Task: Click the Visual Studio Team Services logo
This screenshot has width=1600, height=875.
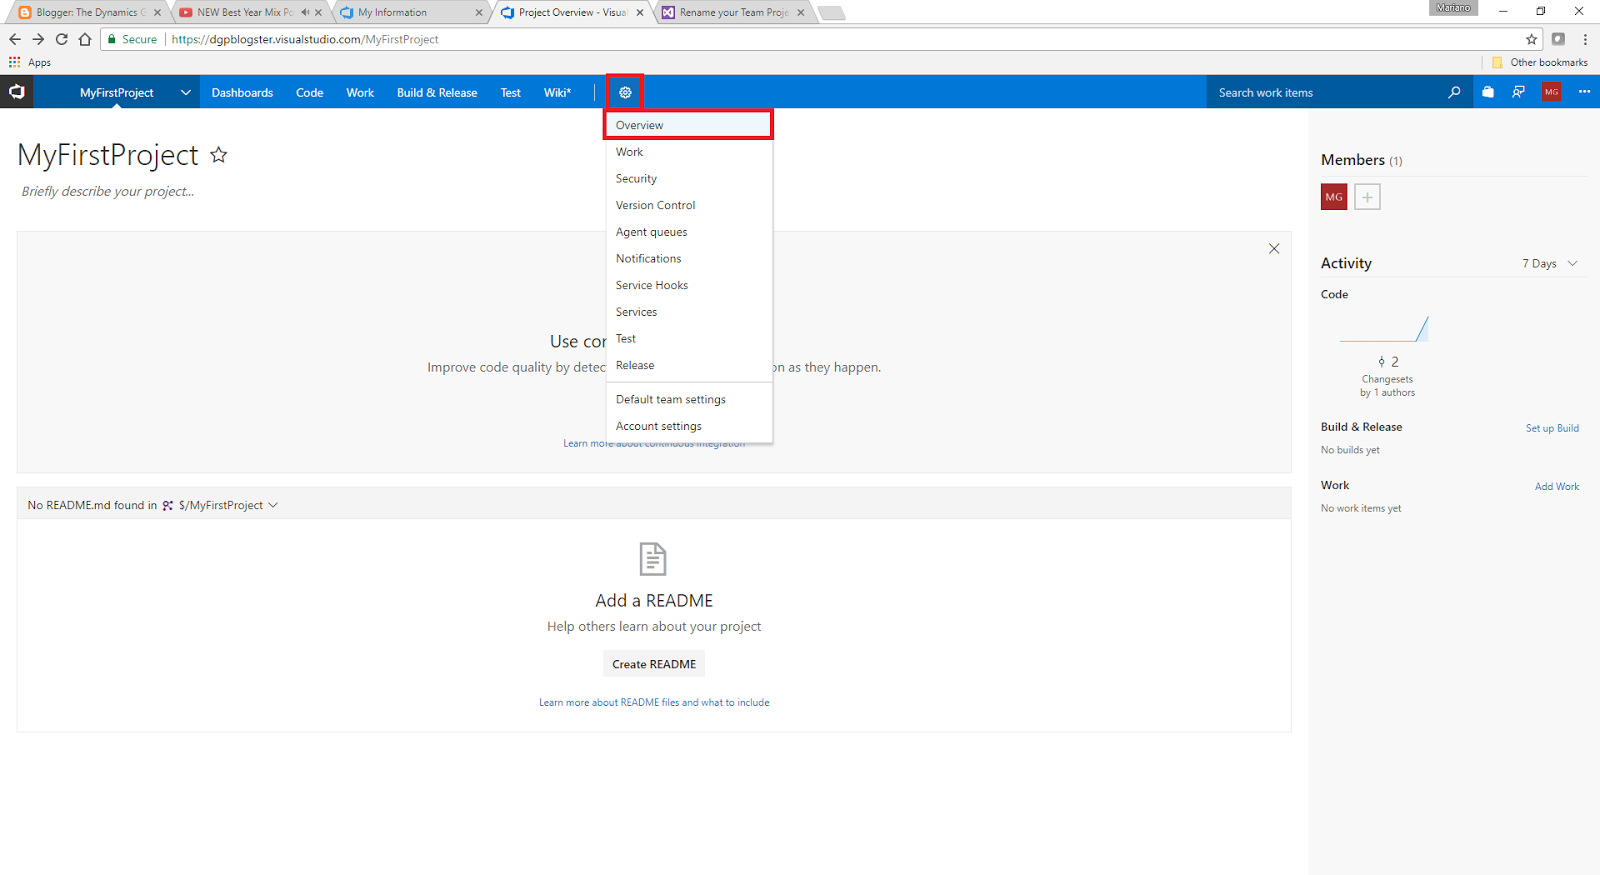Action: click(x=17, y=92)
